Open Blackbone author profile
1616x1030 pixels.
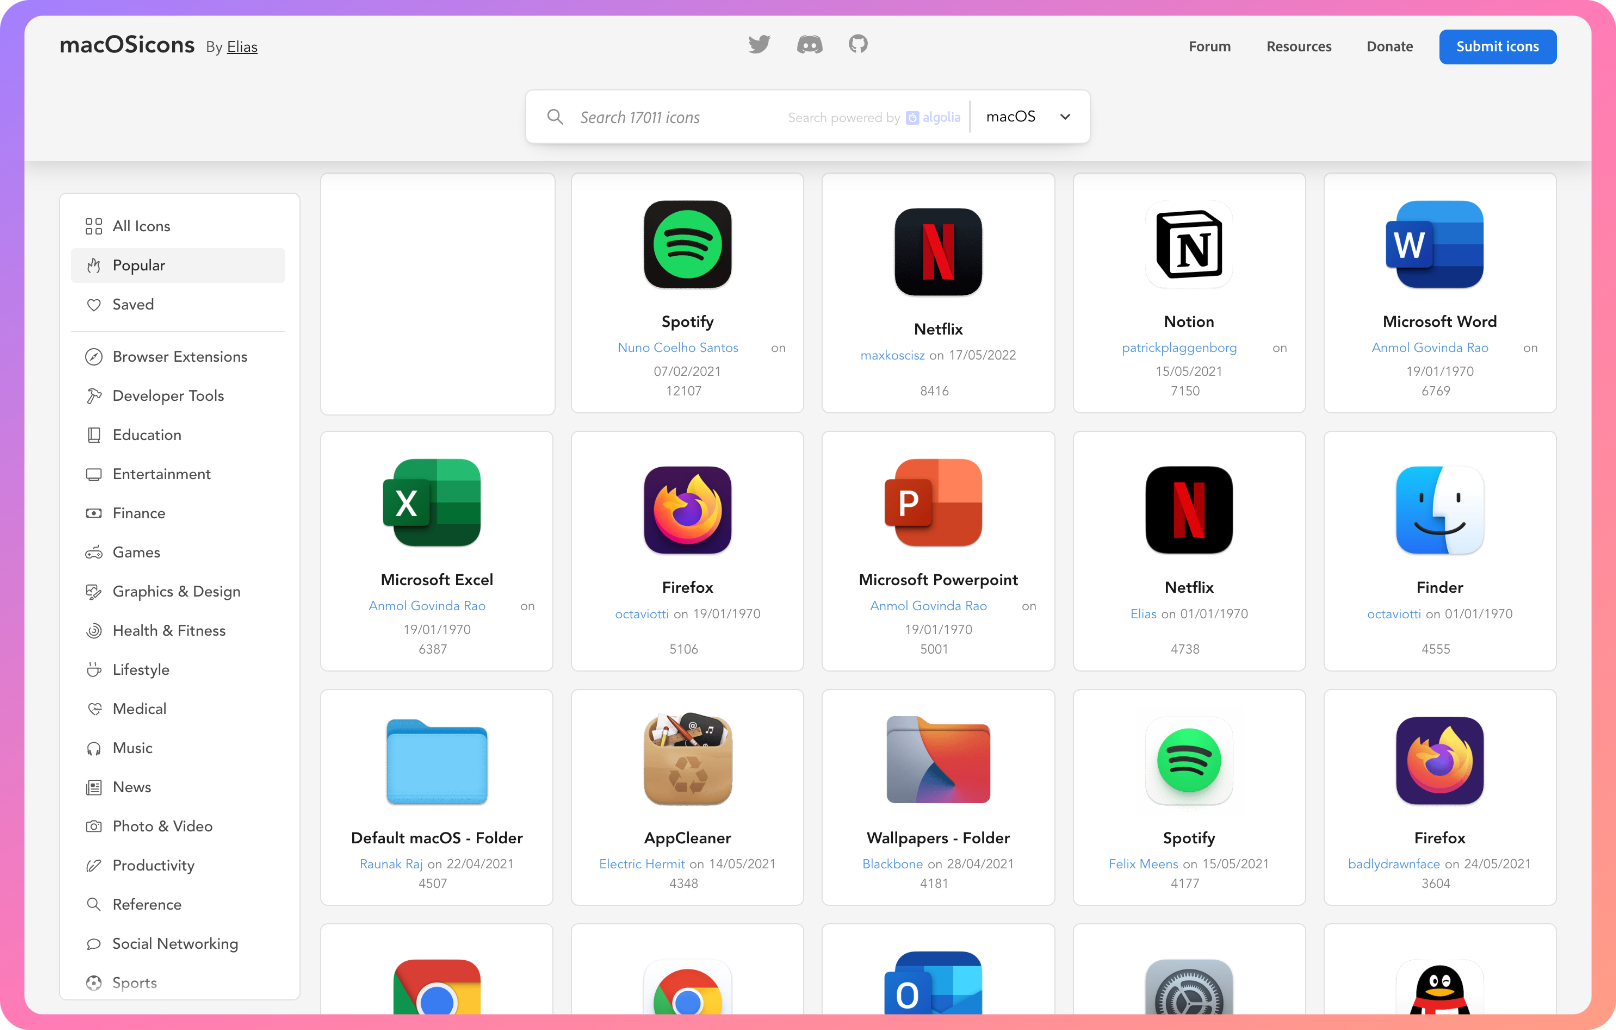pos(892,864)
